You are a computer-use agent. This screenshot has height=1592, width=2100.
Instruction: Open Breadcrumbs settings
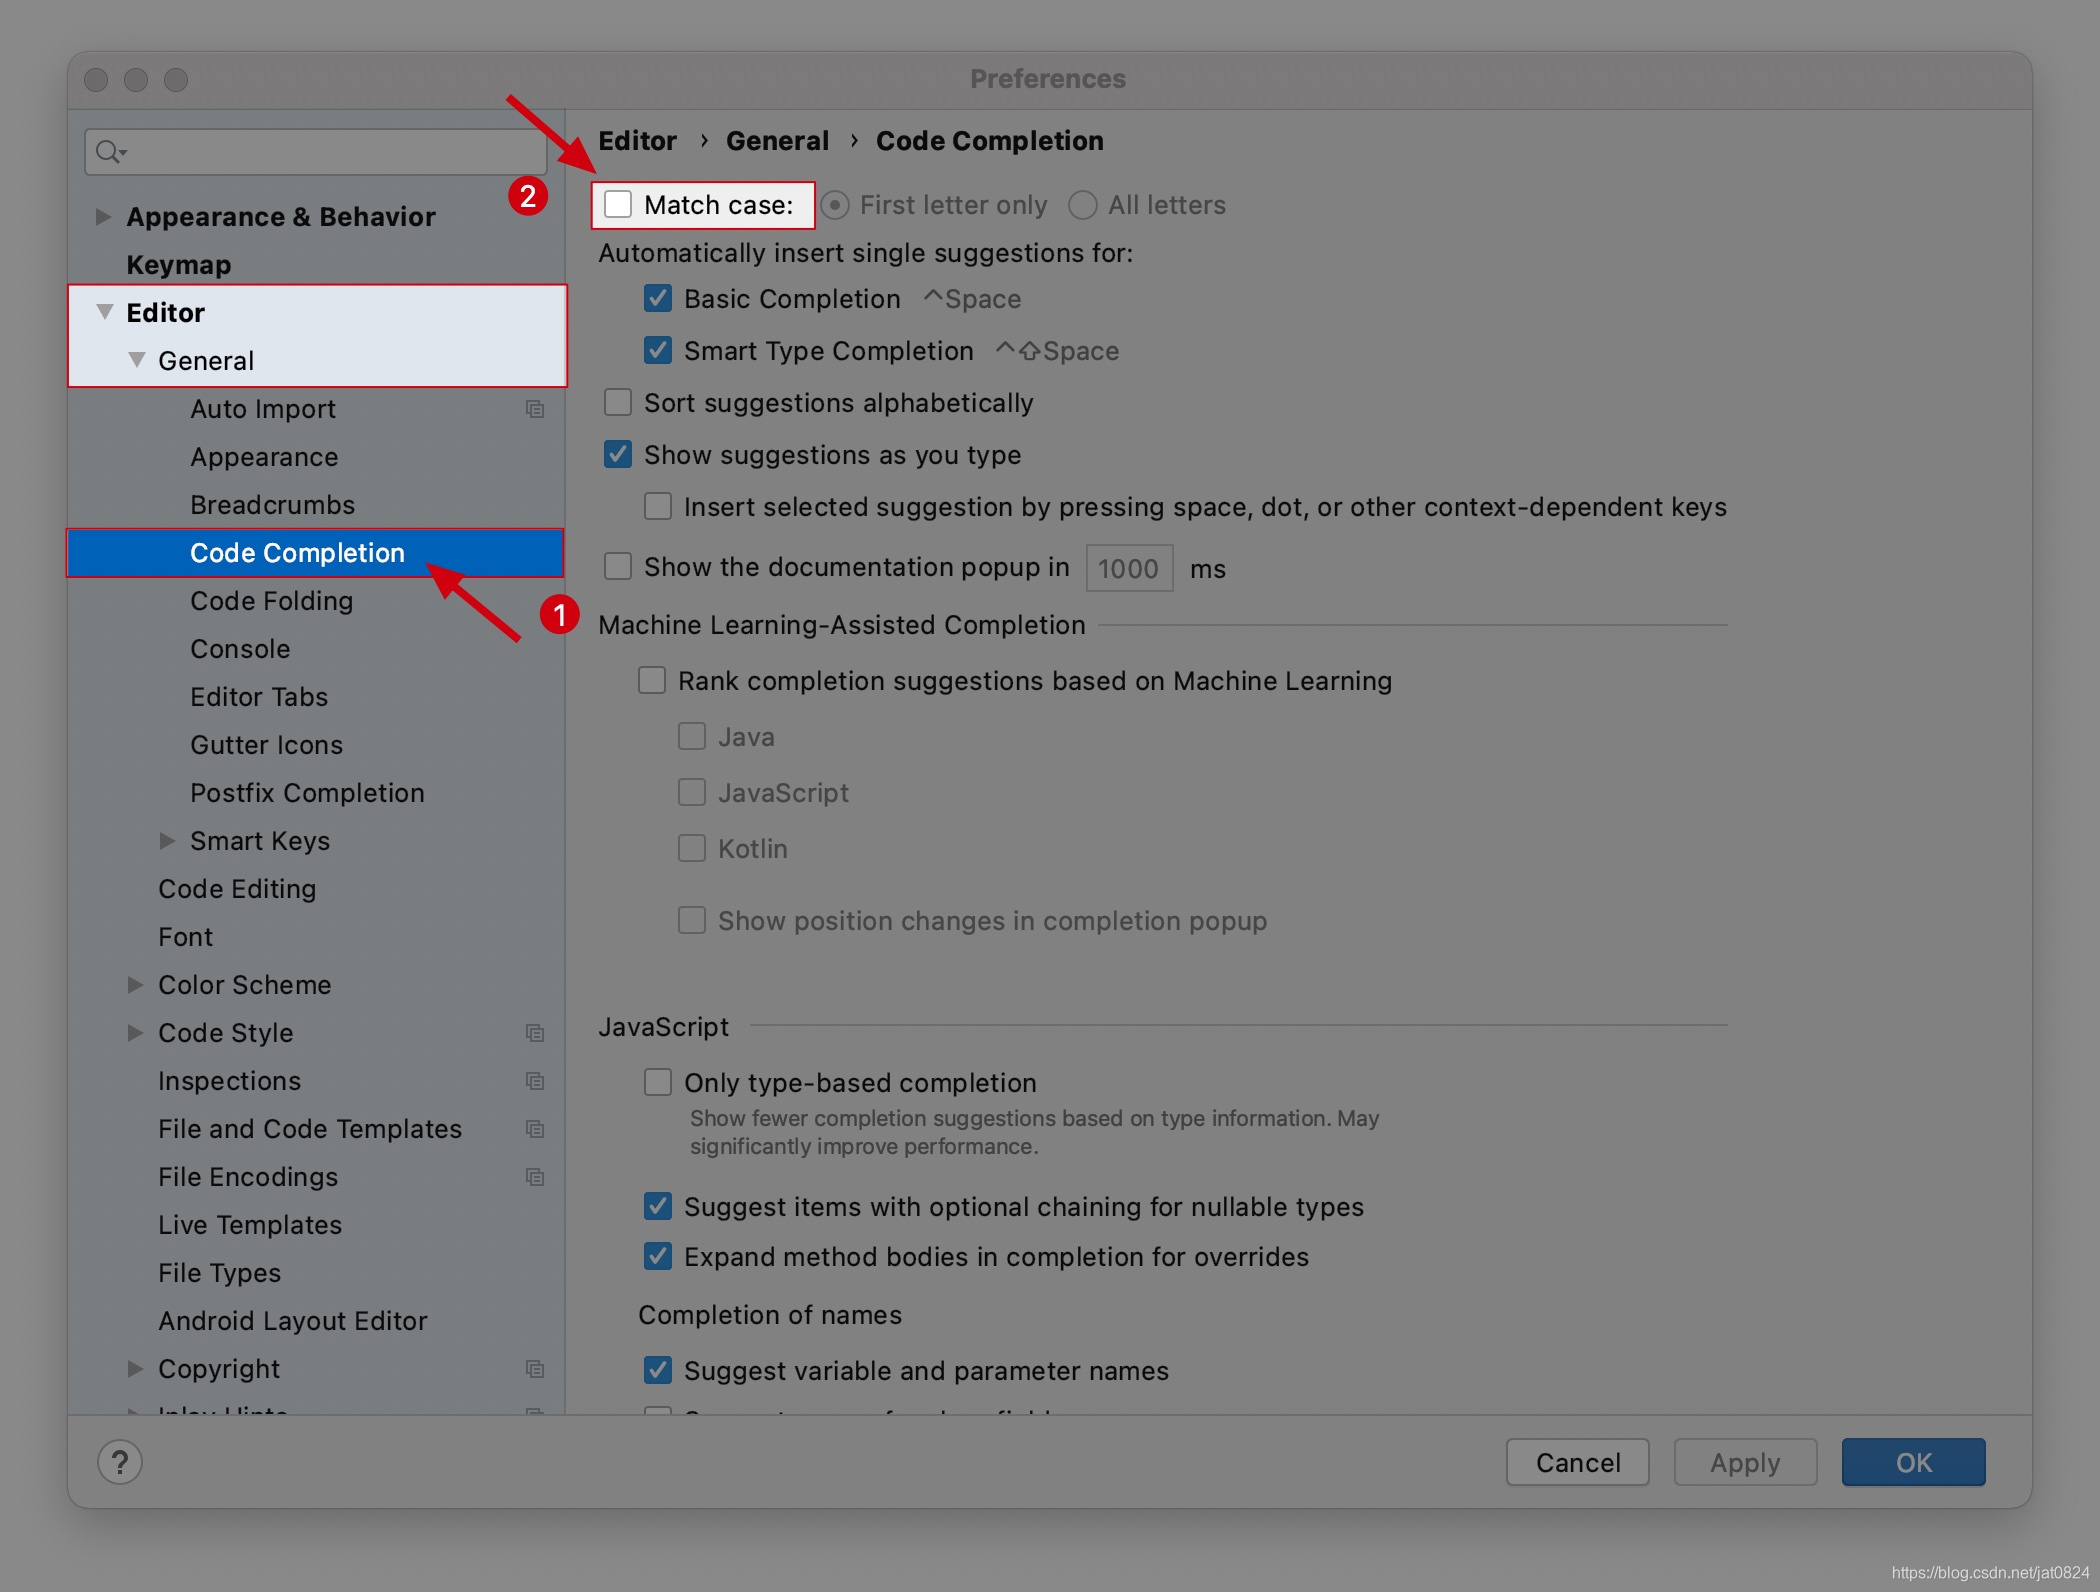(272, 505)
